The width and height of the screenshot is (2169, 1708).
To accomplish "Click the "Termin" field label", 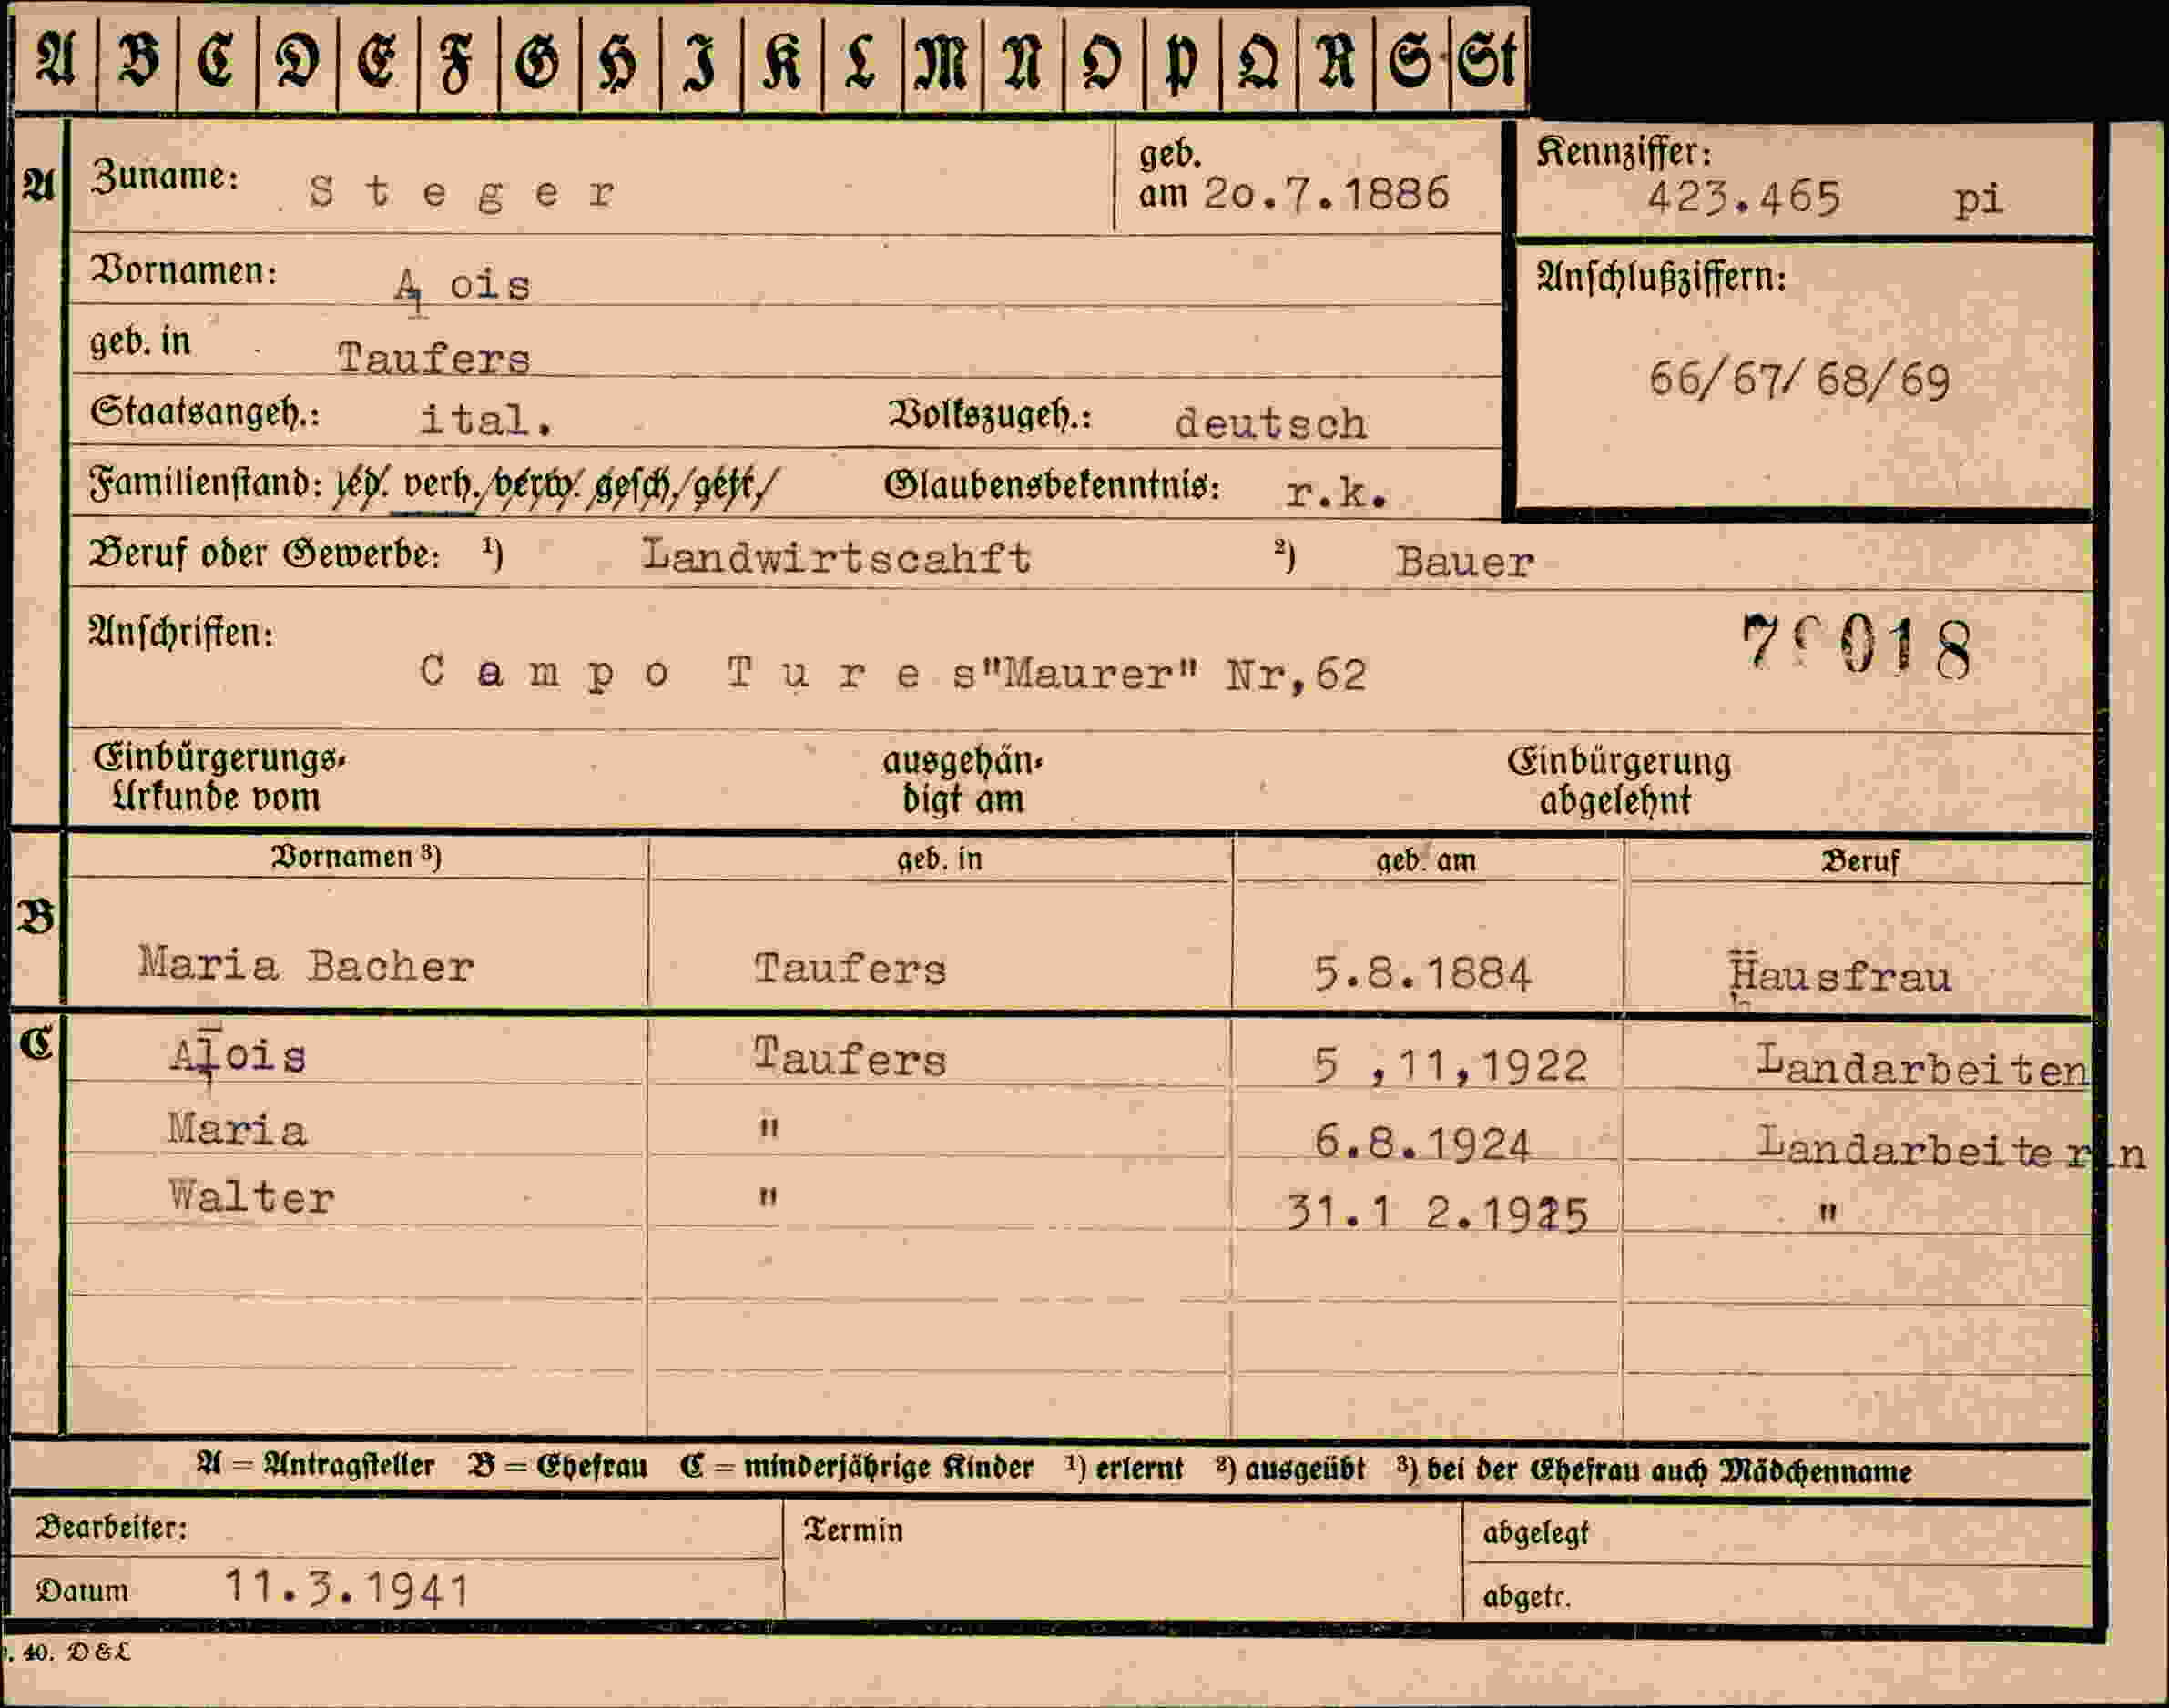I will pos(853,1530).
